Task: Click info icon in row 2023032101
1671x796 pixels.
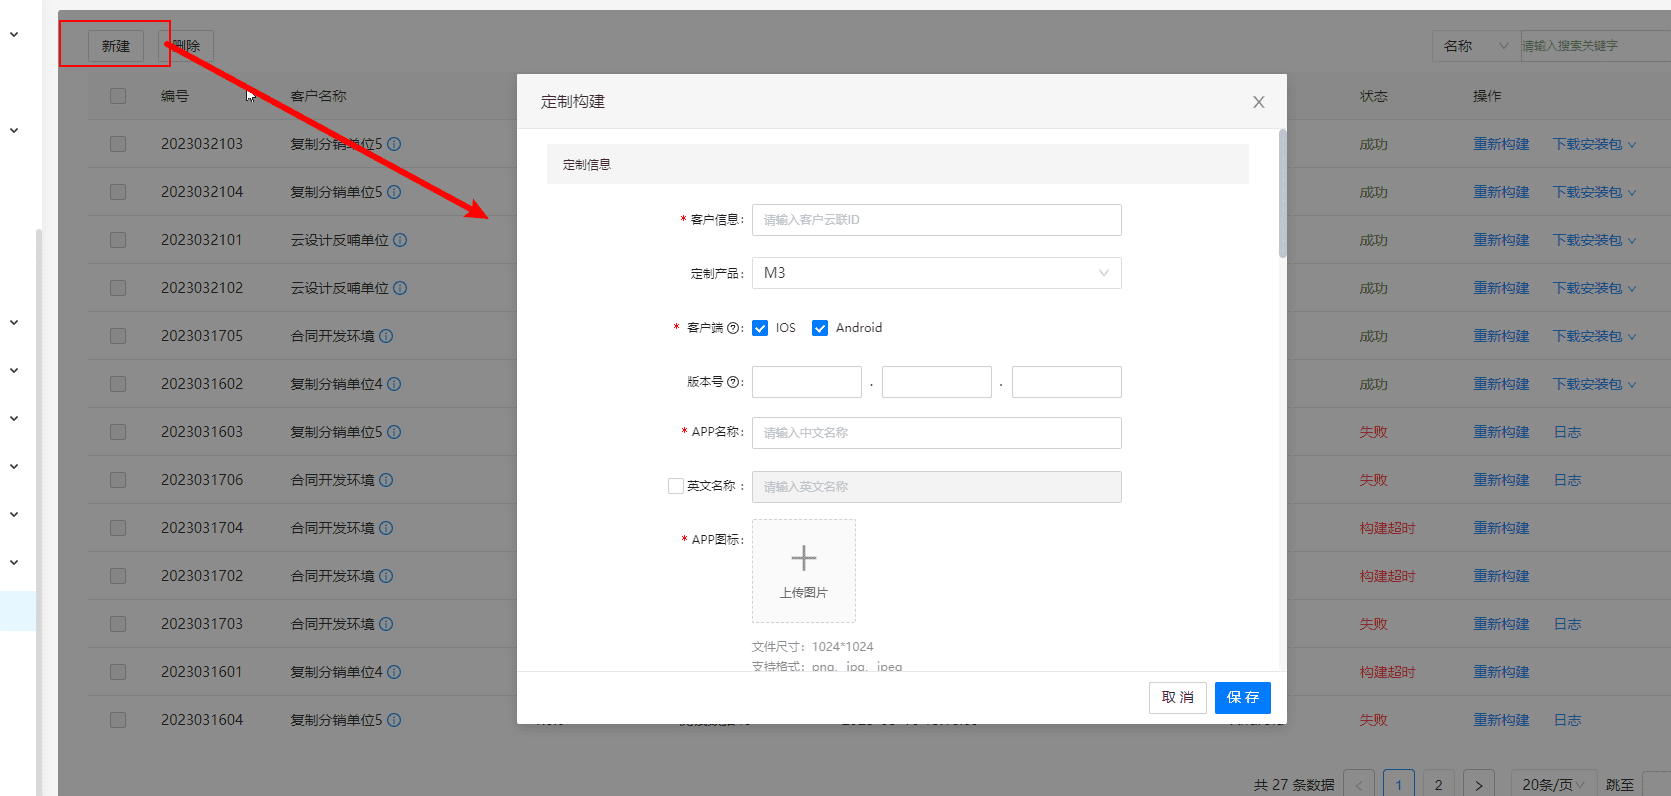Action: click(x=400, y=240)
